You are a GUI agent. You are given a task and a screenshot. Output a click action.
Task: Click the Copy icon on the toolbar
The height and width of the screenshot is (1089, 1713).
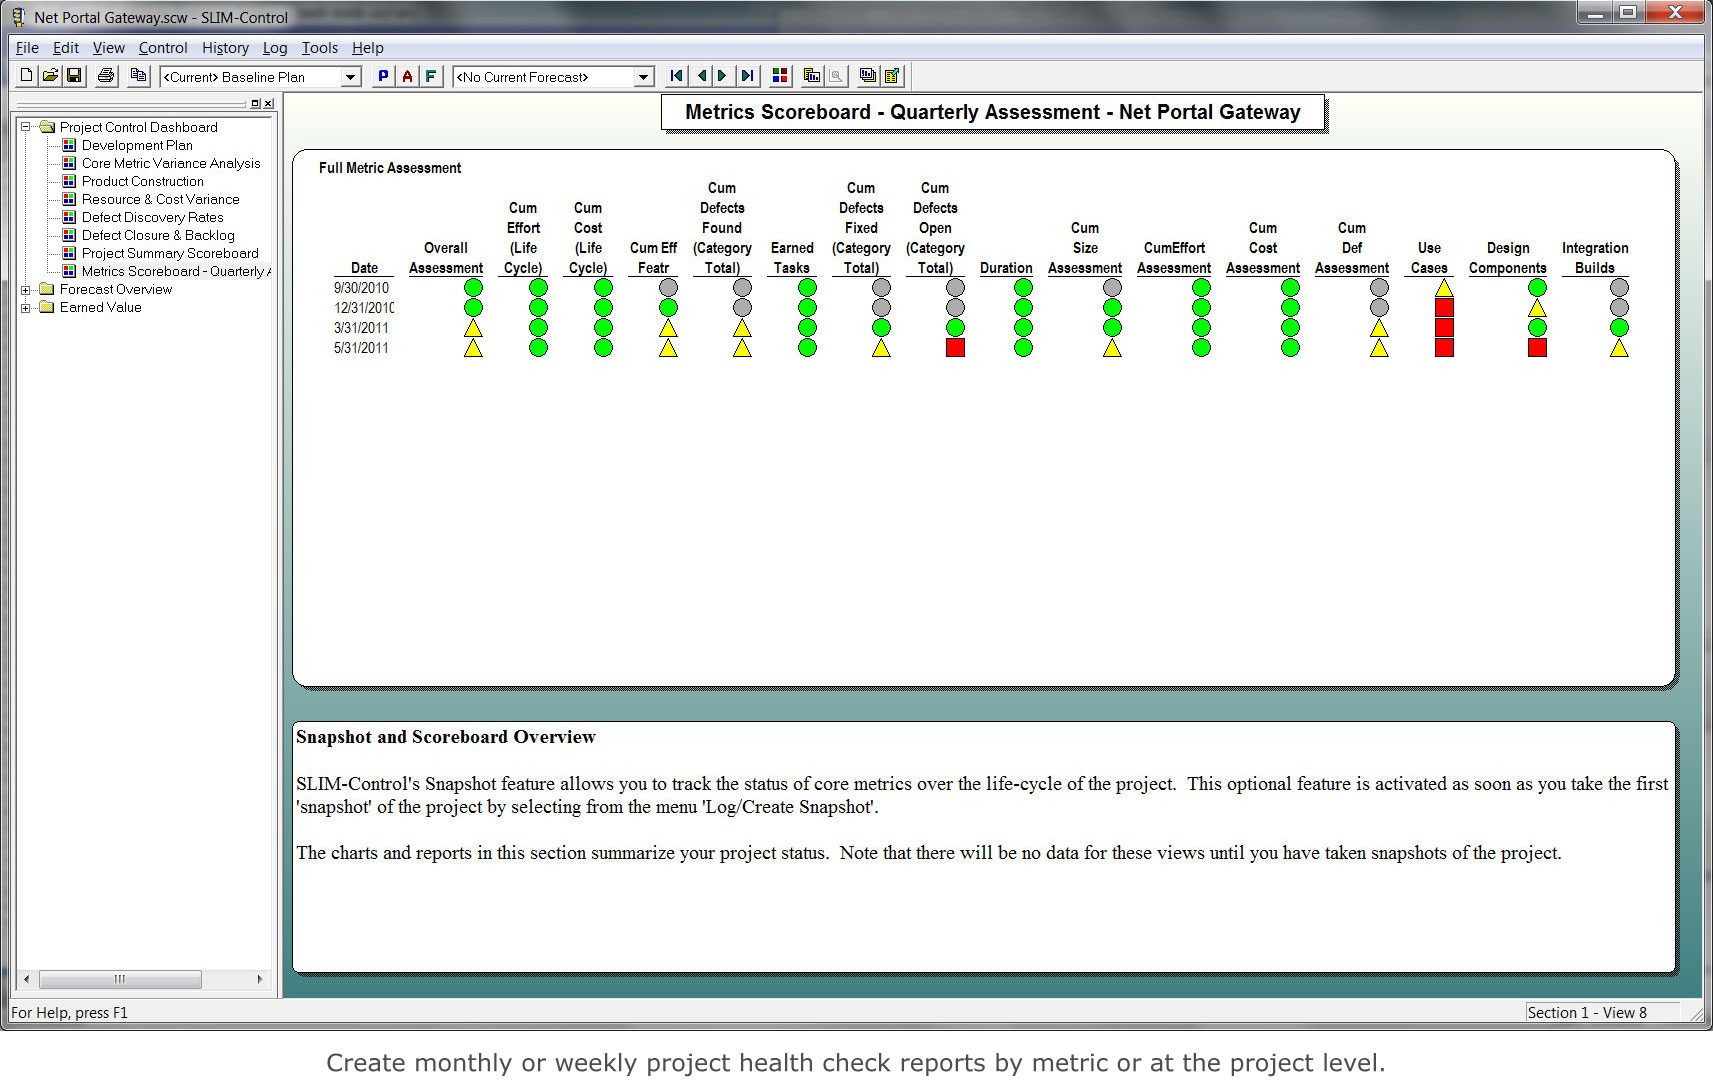coord(138,75)
